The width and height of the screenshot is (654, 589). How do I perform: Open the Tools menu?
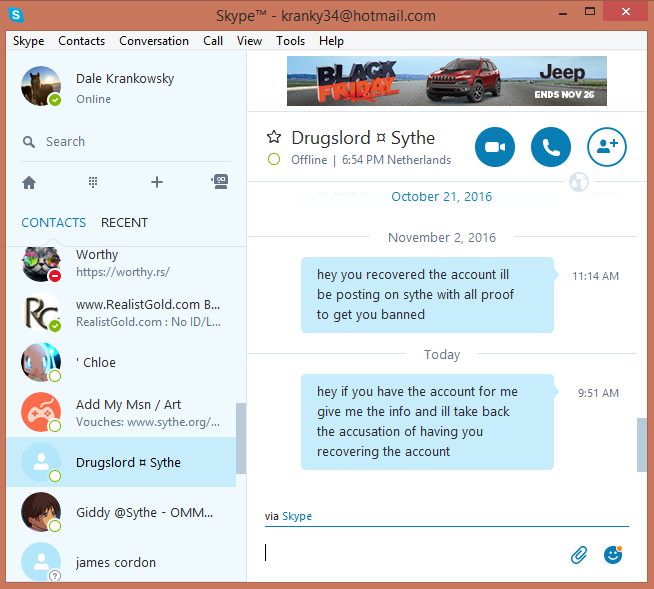[290, 41]
